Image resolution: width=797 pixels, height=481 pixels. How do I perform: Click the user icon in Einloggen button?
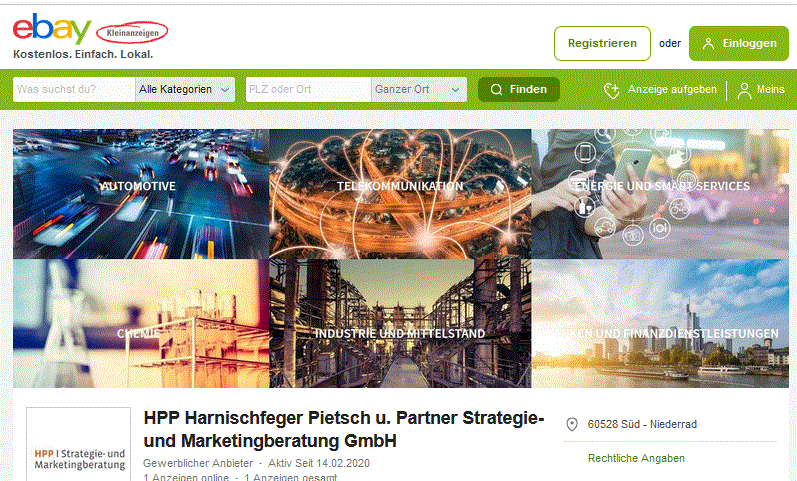709,44
